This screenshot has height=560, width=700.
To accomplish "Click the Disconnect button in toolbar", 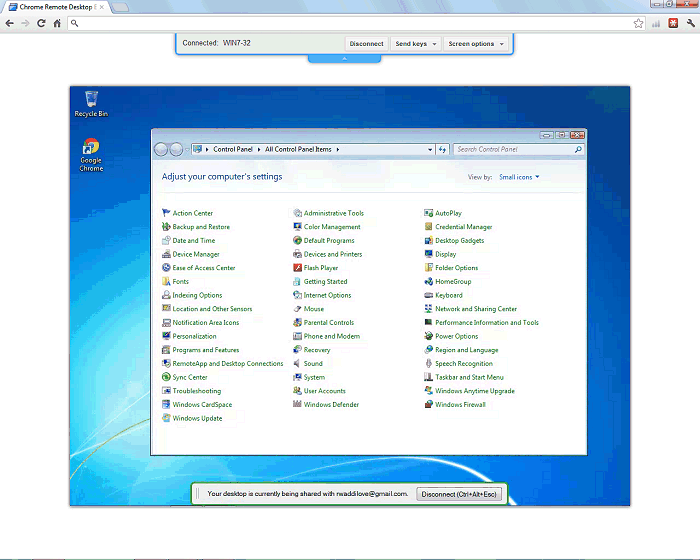I will pos(367,44).
